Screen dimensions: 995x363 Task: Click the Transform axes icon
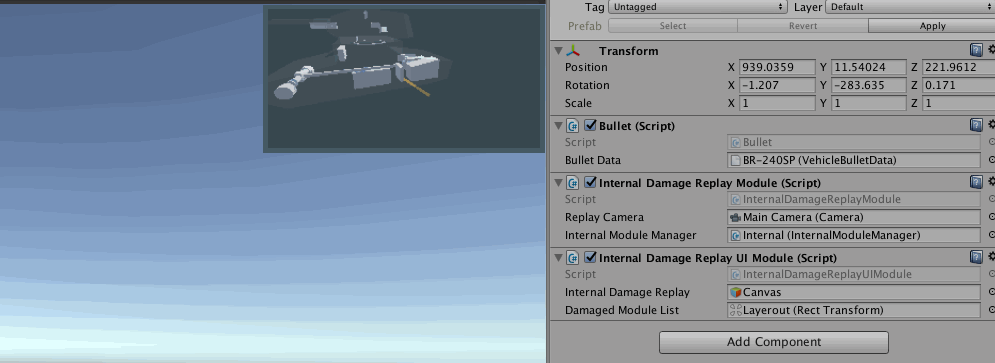click(x=573, y=51)
